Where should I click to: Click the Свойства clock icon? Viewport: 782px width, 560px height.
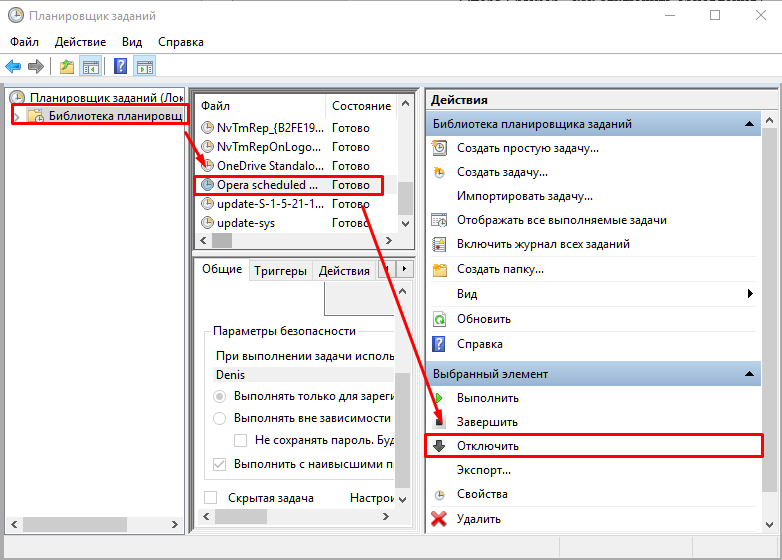[x=439, y=495]
